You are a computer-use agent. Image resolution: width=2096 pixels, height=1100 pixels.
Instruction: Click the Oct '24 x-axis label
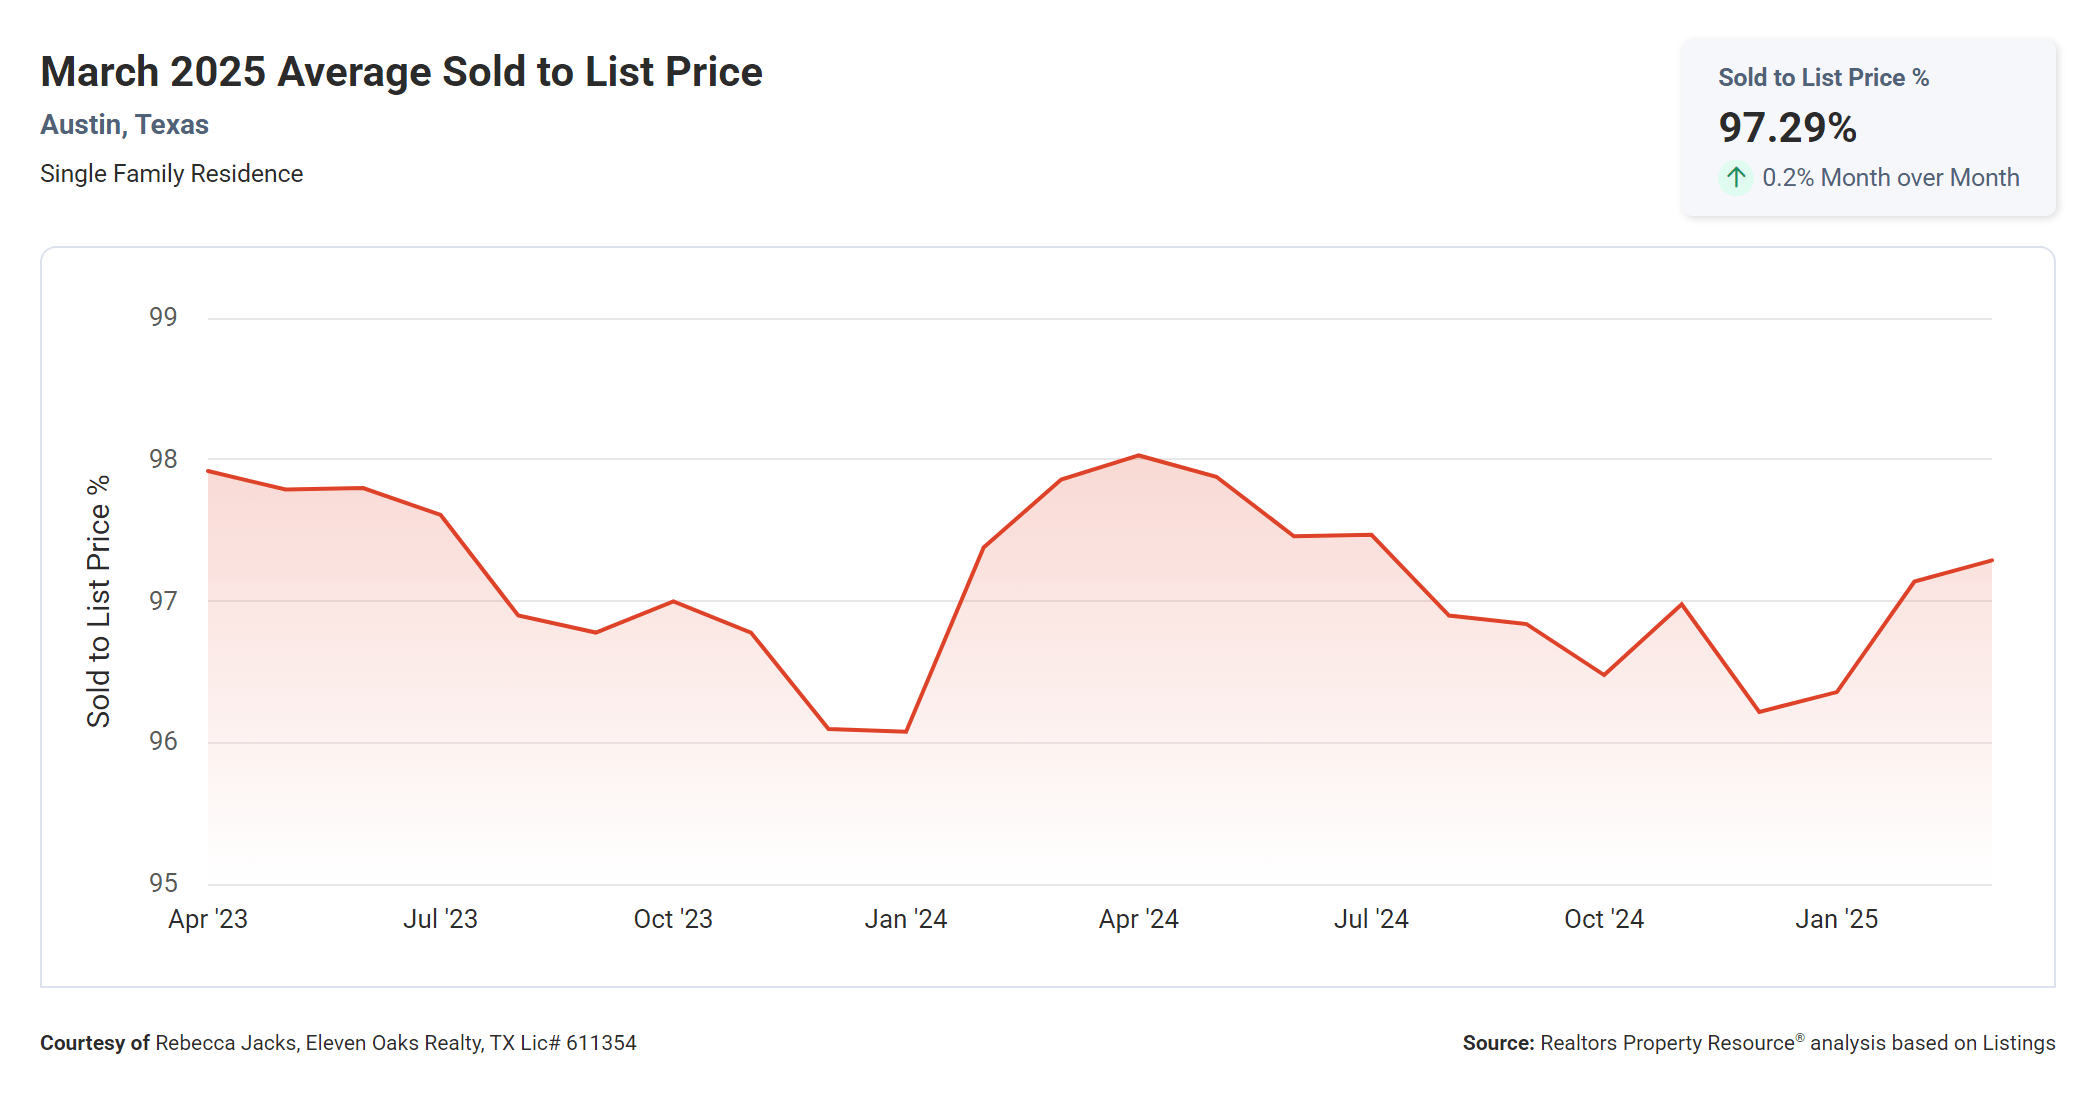click(x=1604, y=919)
